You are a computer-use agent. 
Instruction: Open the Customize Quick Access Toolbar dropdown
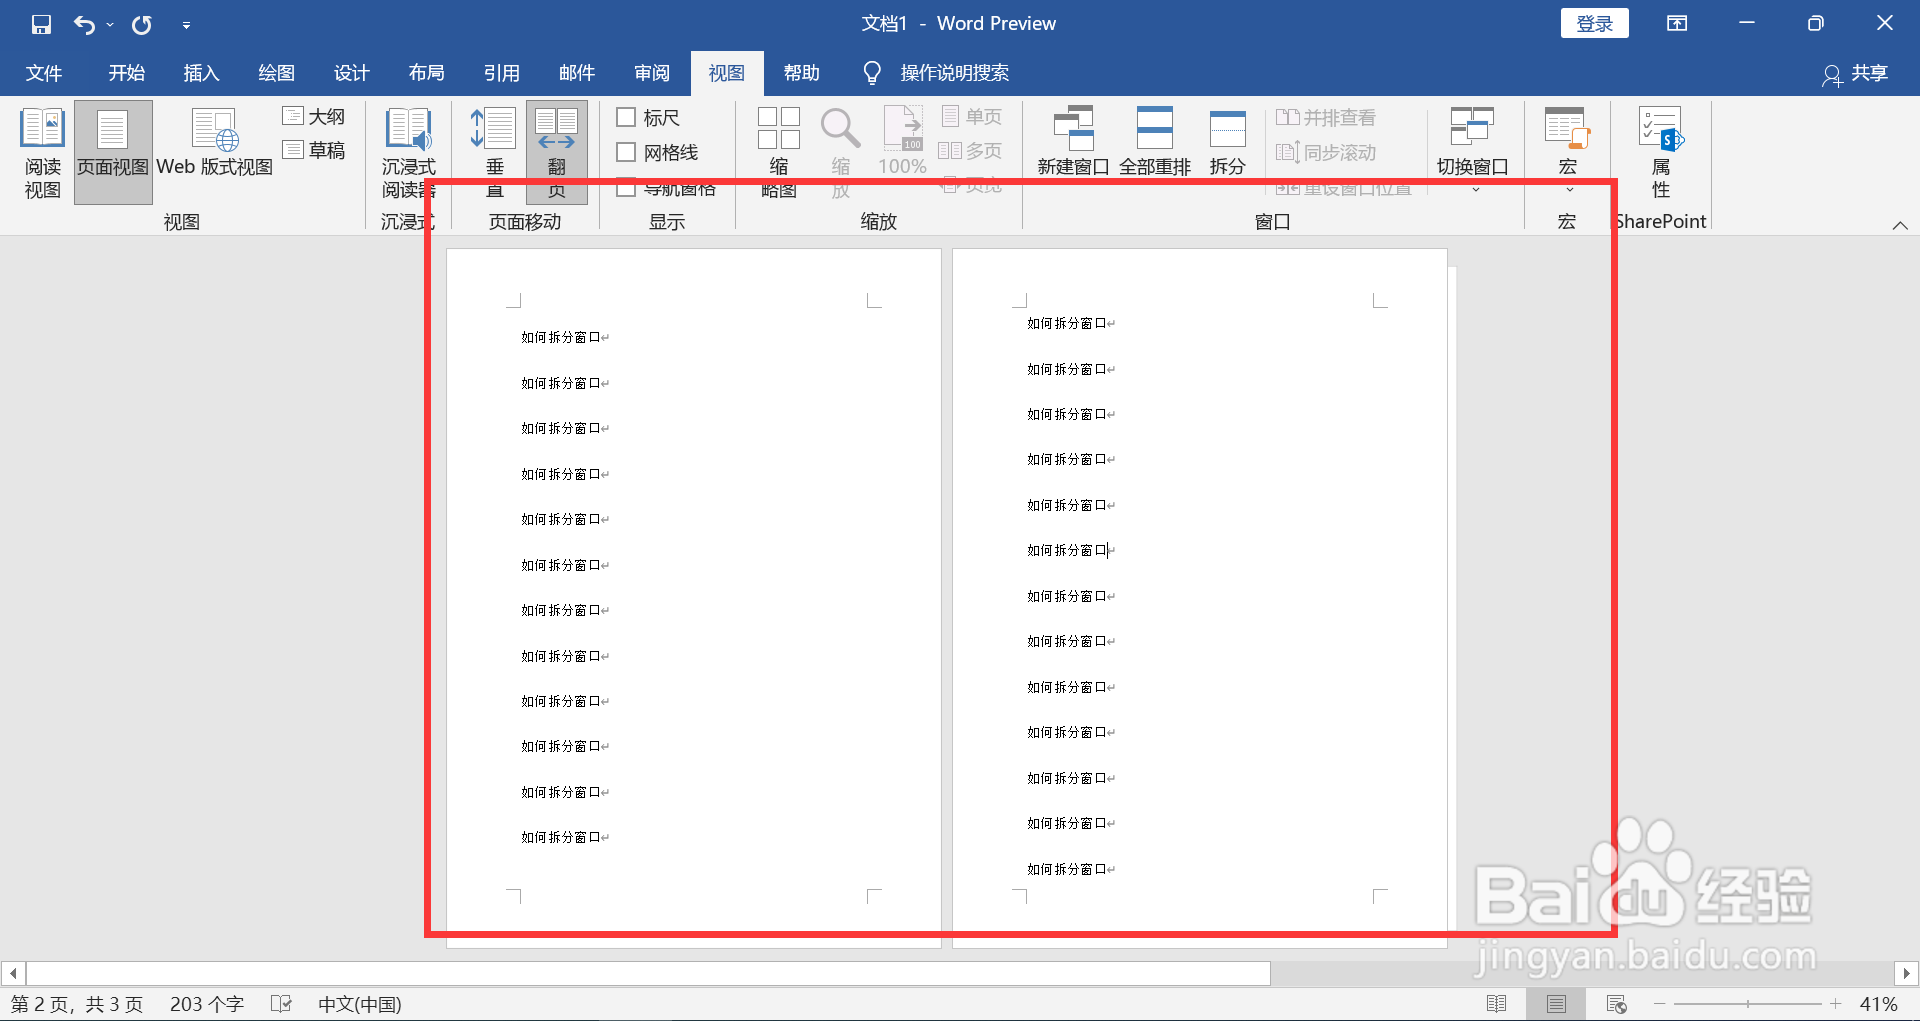[x=186, y=25]
